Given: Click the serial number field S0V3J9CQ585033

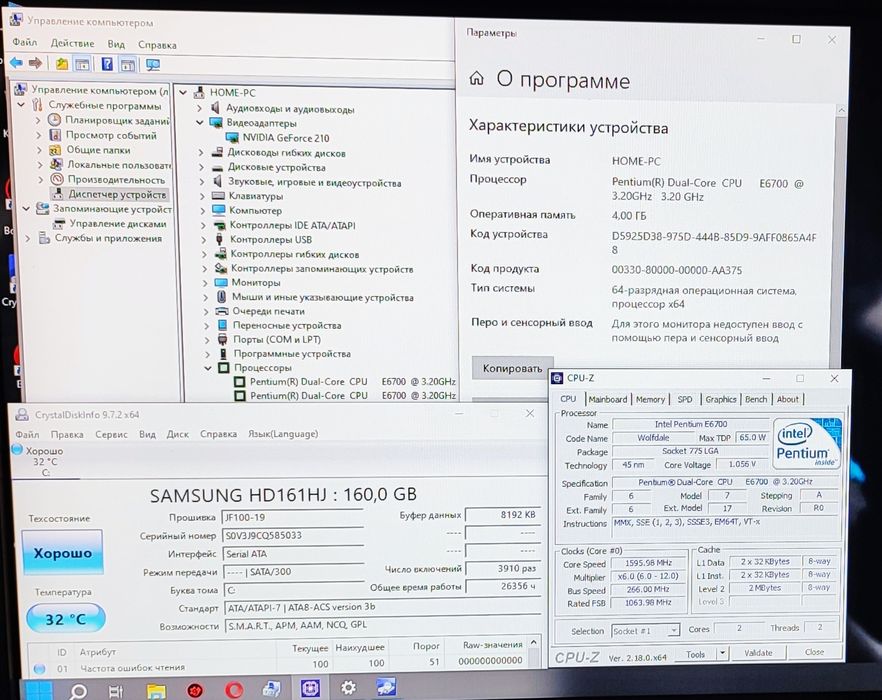Looking at the screenshot, I should pos(292,535).
